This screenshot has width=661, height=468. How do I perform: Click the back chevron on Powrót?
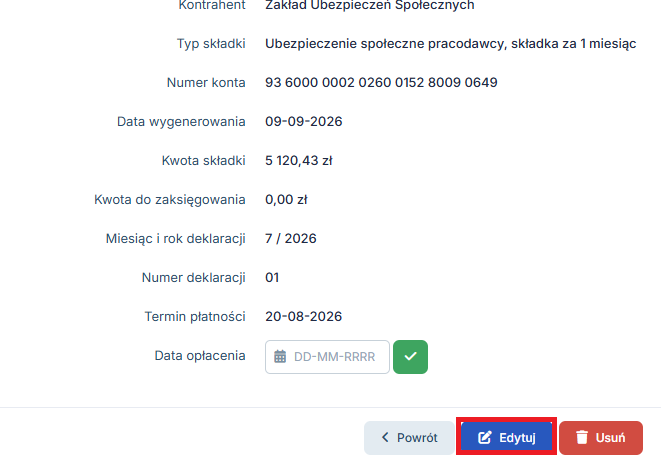tap(385, 437)
